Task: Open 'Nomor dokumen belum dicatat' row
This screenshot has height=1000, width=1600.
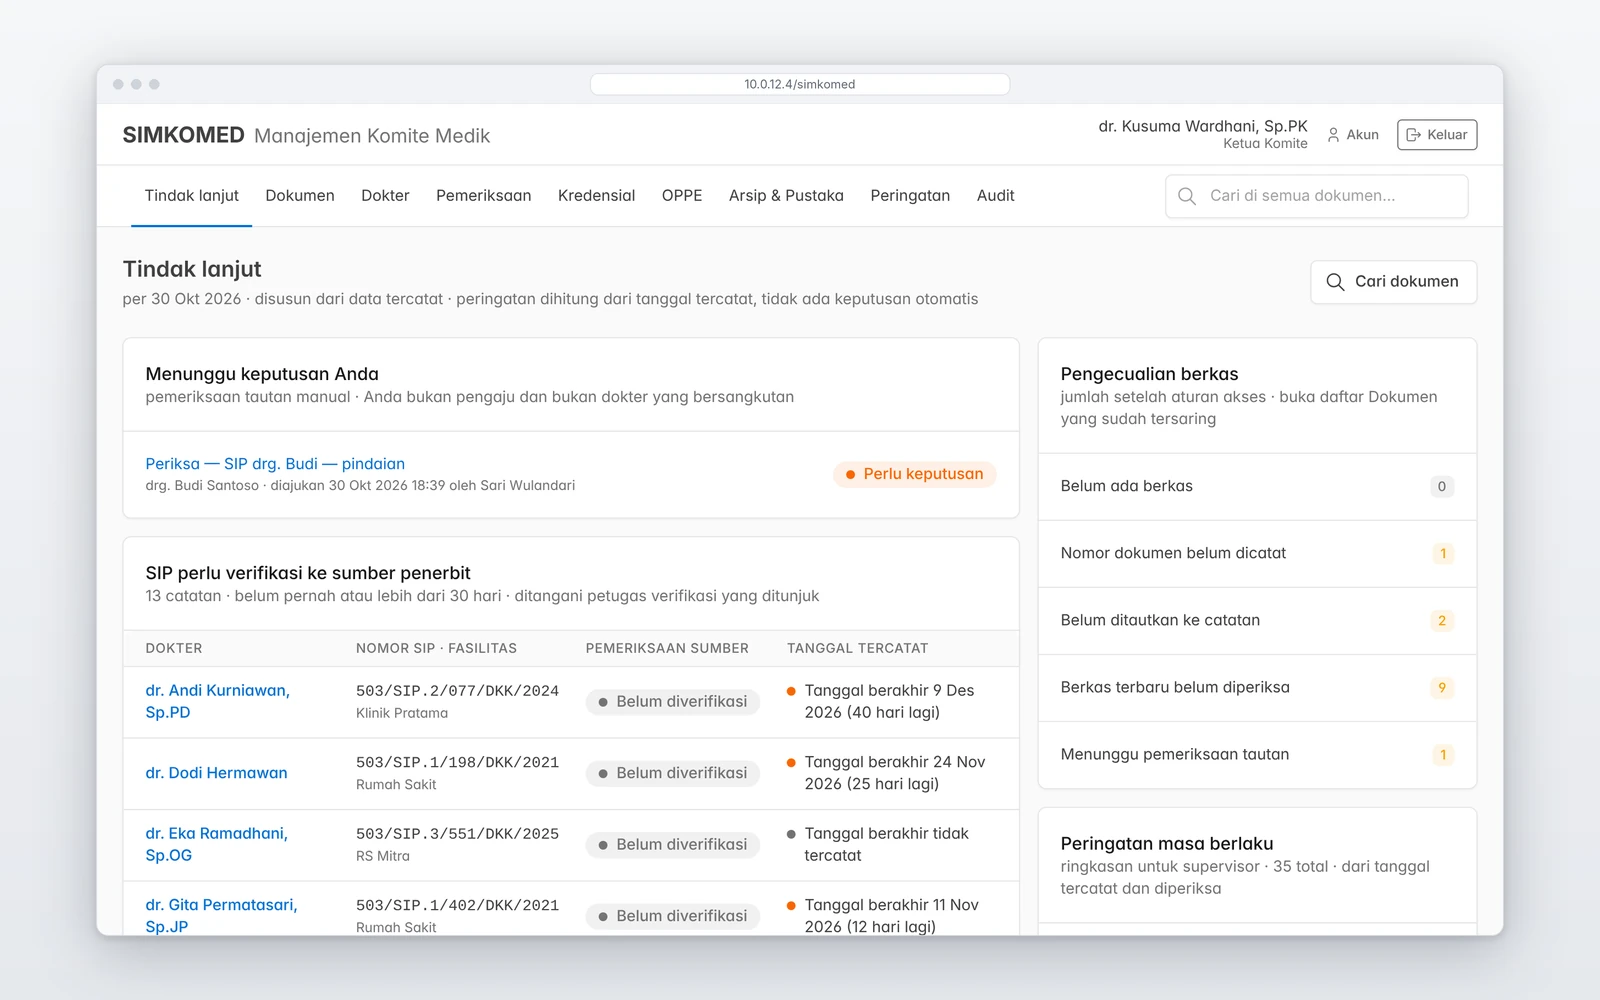Action: pyautogui.click(x=1257, y=554)
